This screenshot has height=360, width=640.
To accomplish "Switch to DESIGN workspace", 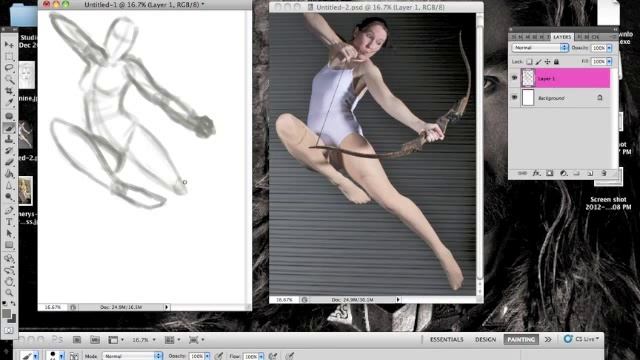I will click(x=485, y=340).
